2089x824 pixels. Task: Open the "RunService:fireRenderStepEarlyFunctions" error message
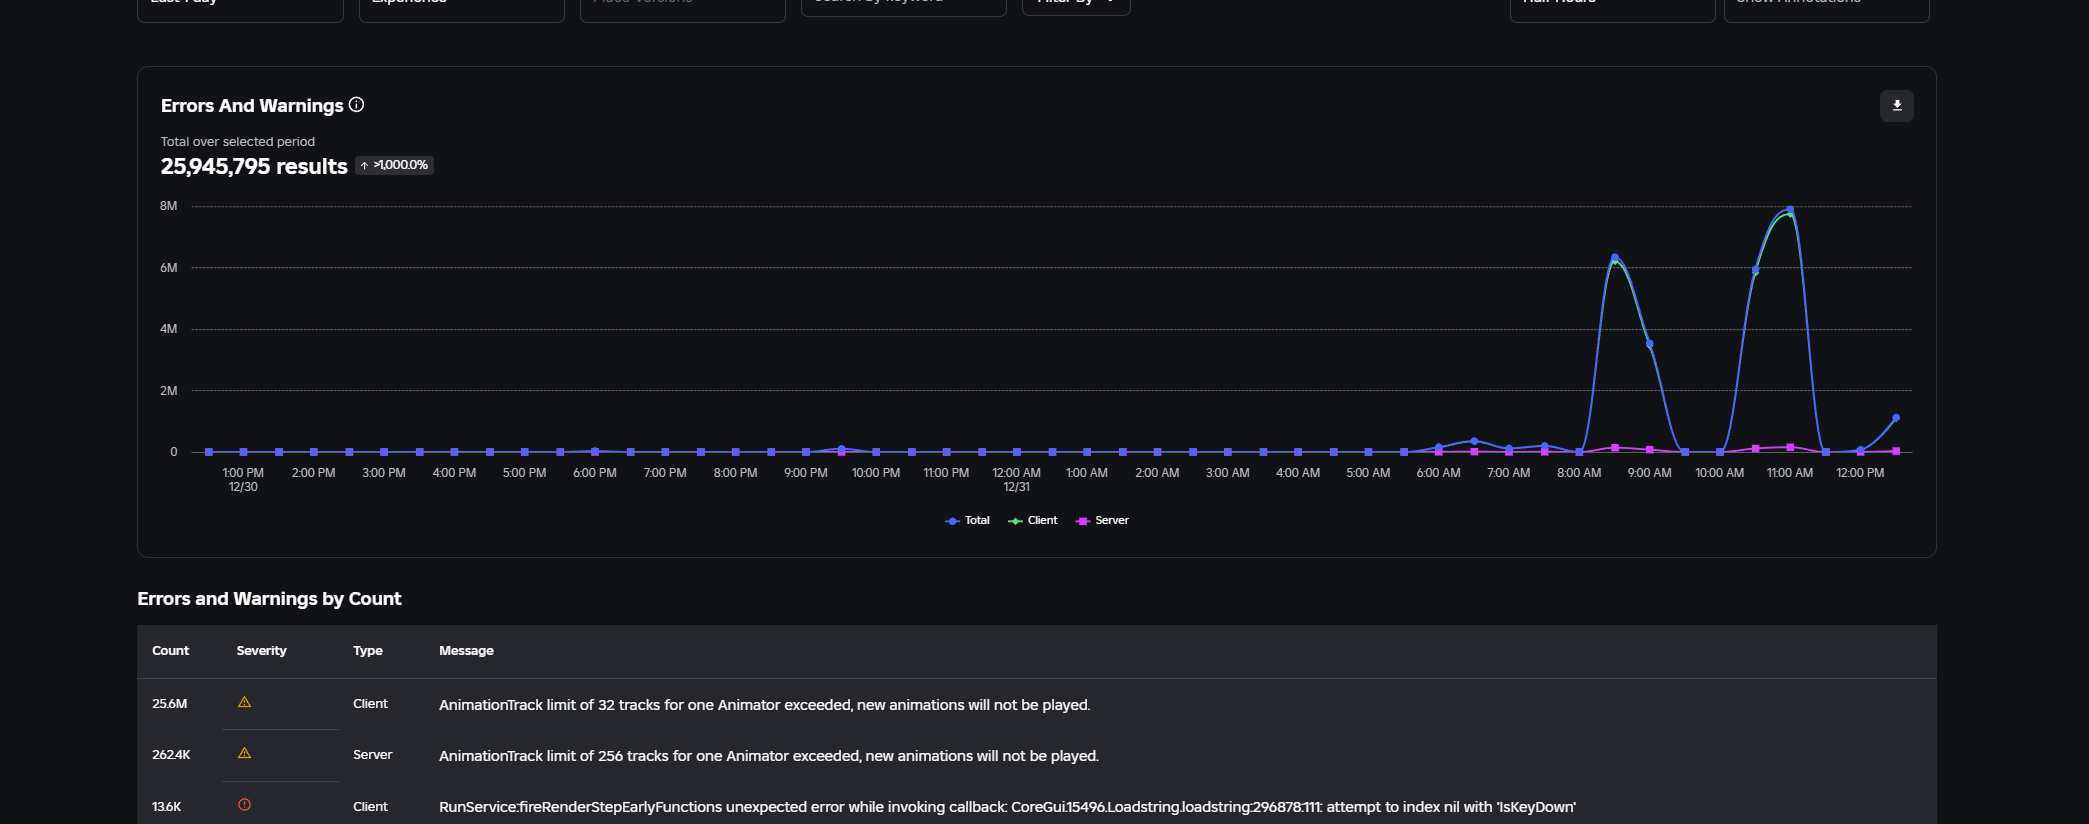pyautogui.click(x=1007, y=807)
